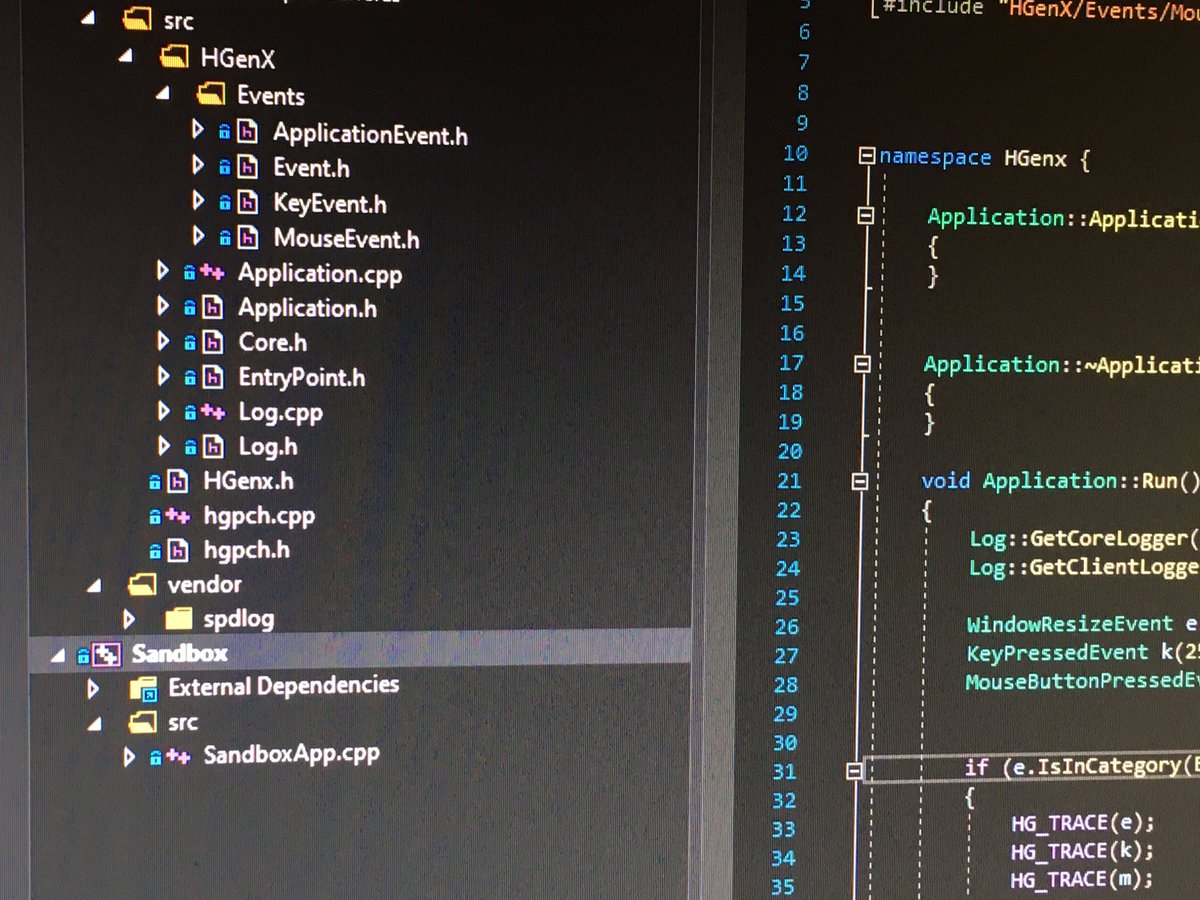
Task: Click the vendor folder icon
Action: click(x=142, y=584)
